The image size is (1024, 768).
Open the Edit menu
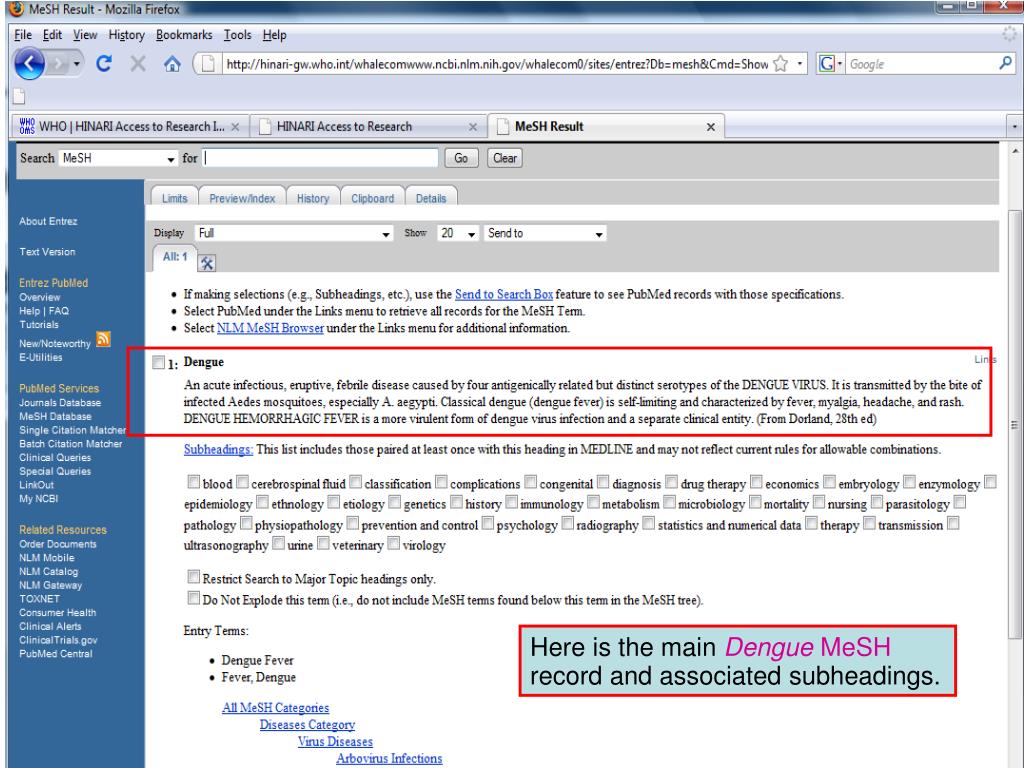52,35
